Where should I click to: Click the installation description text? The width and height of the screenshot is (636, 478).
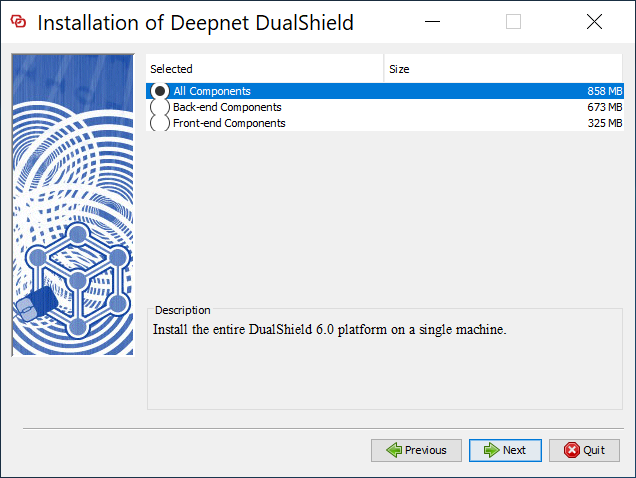pyautogui.click(x=329, y=329)
